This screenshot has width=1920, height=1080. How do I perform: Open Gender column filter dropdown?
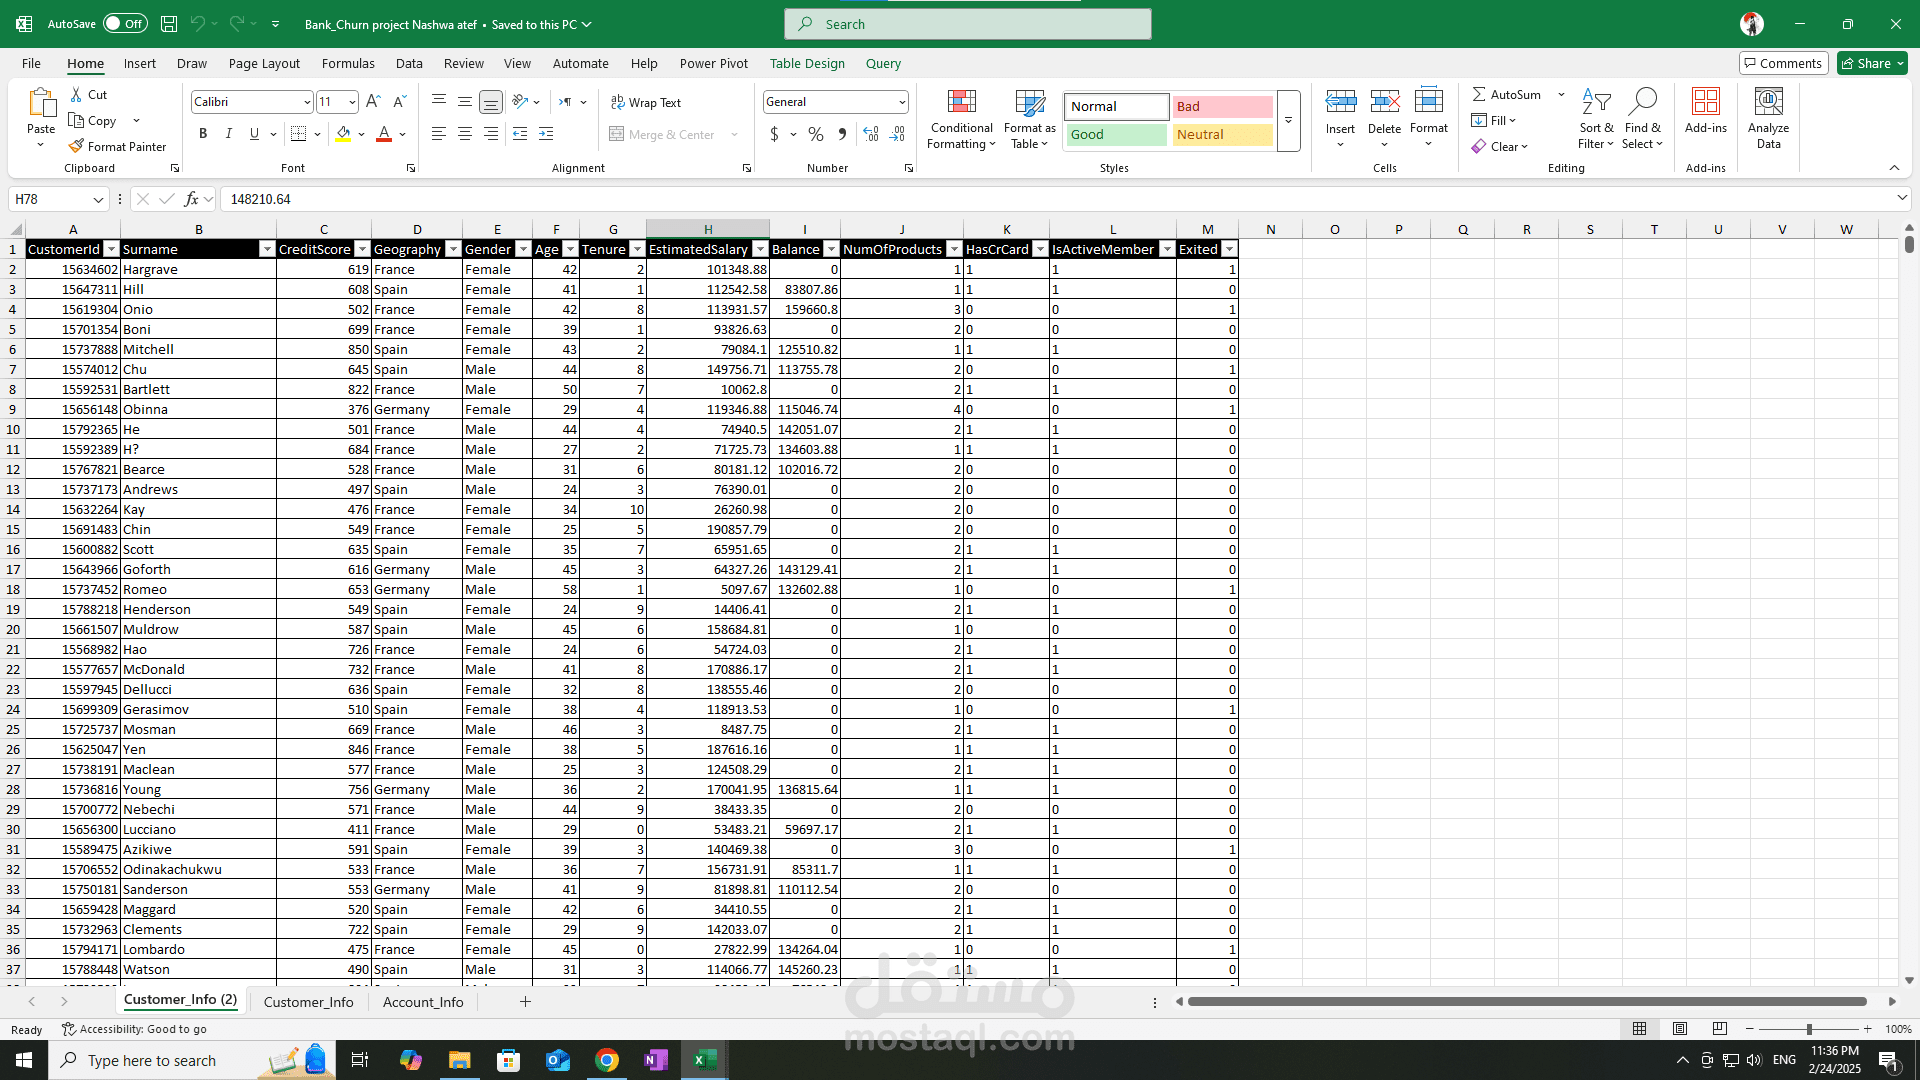pyautogui.click(x=523, y=249)
